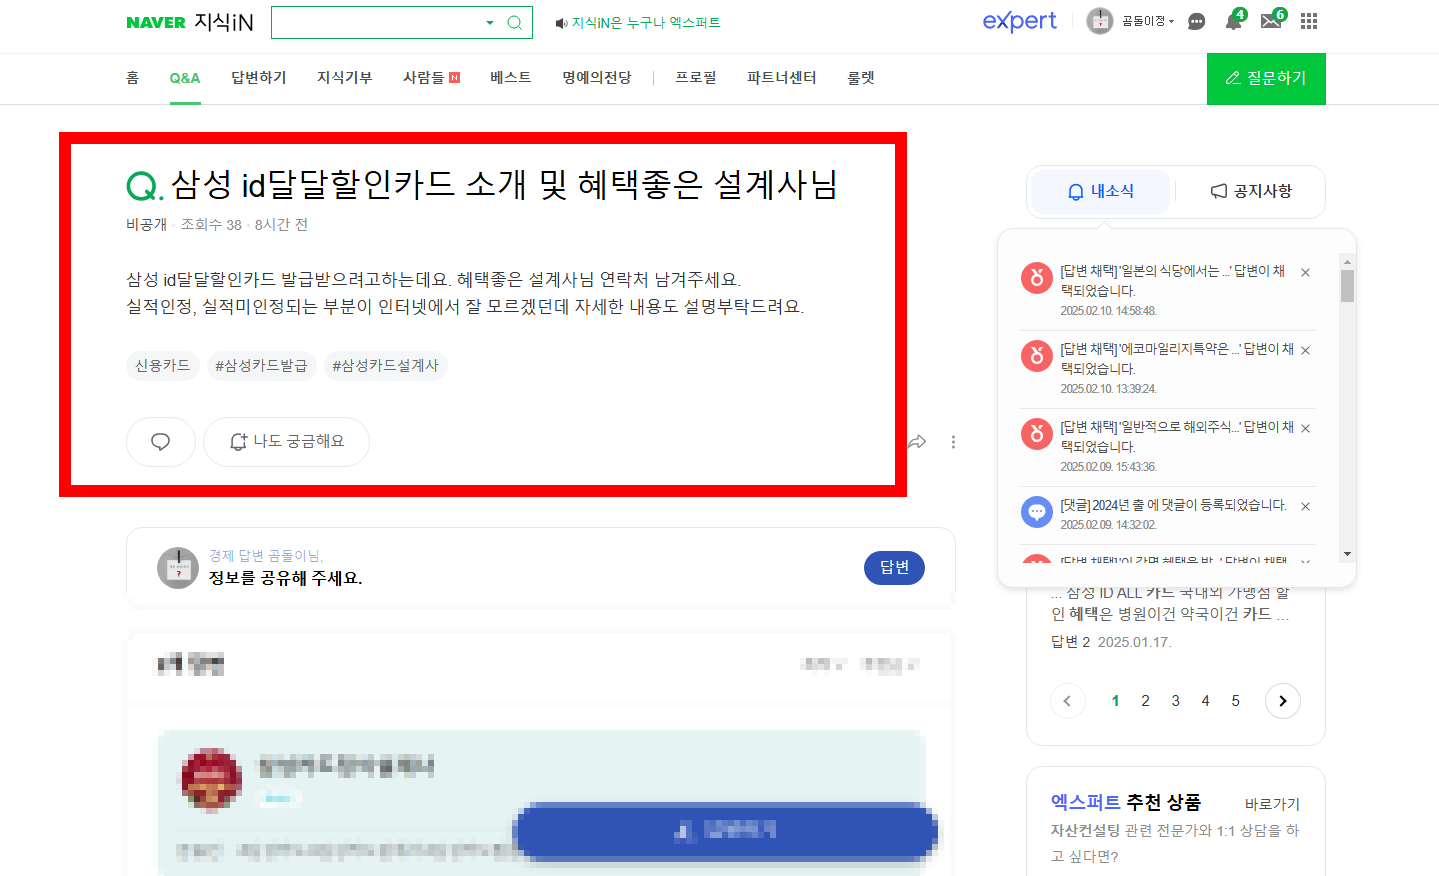
Task: Open the 파트너센터 menu
Action: pos(782,78)
